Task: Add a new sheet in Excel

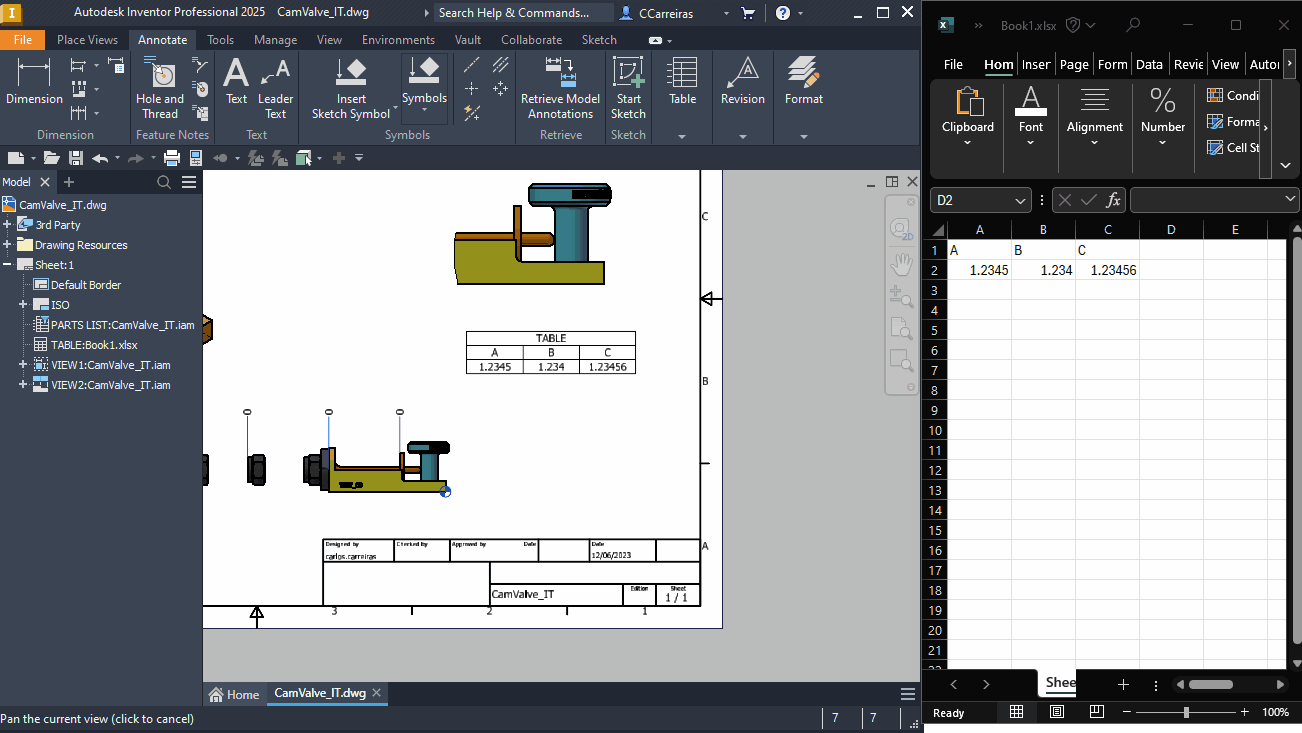Action: pyautogui.click(x=1123, y=684)
